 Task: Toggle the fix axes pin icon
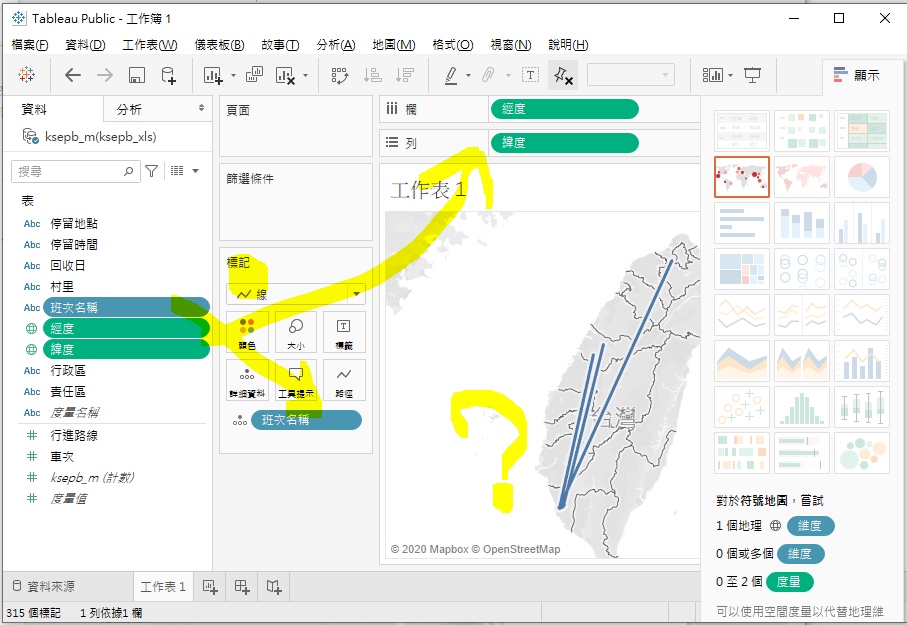coord(563,75)
